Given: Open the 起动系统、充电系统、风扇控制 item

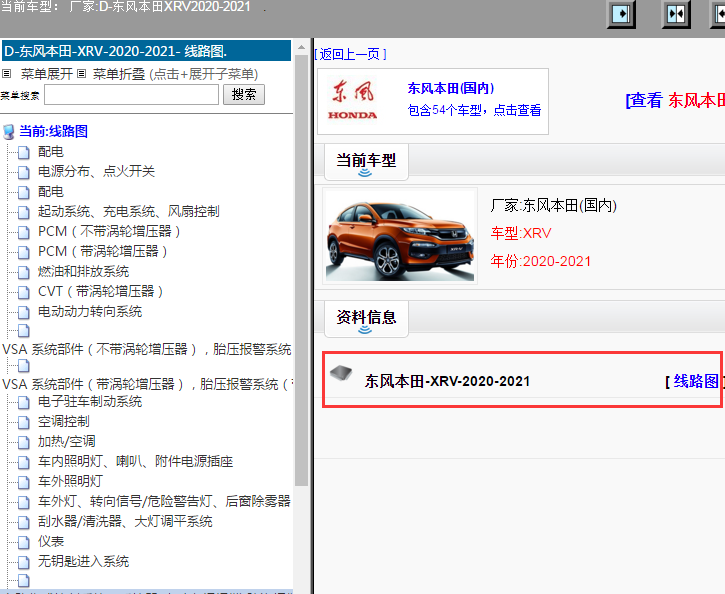Looking at the screenshot, I should 129,212.
